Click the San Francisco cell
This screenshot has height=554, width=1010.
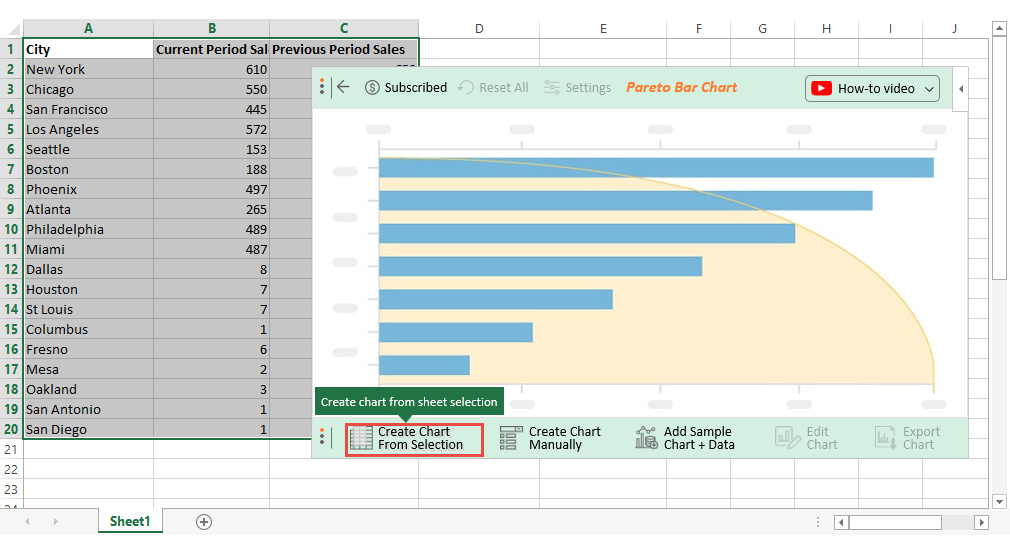(88, 110)
